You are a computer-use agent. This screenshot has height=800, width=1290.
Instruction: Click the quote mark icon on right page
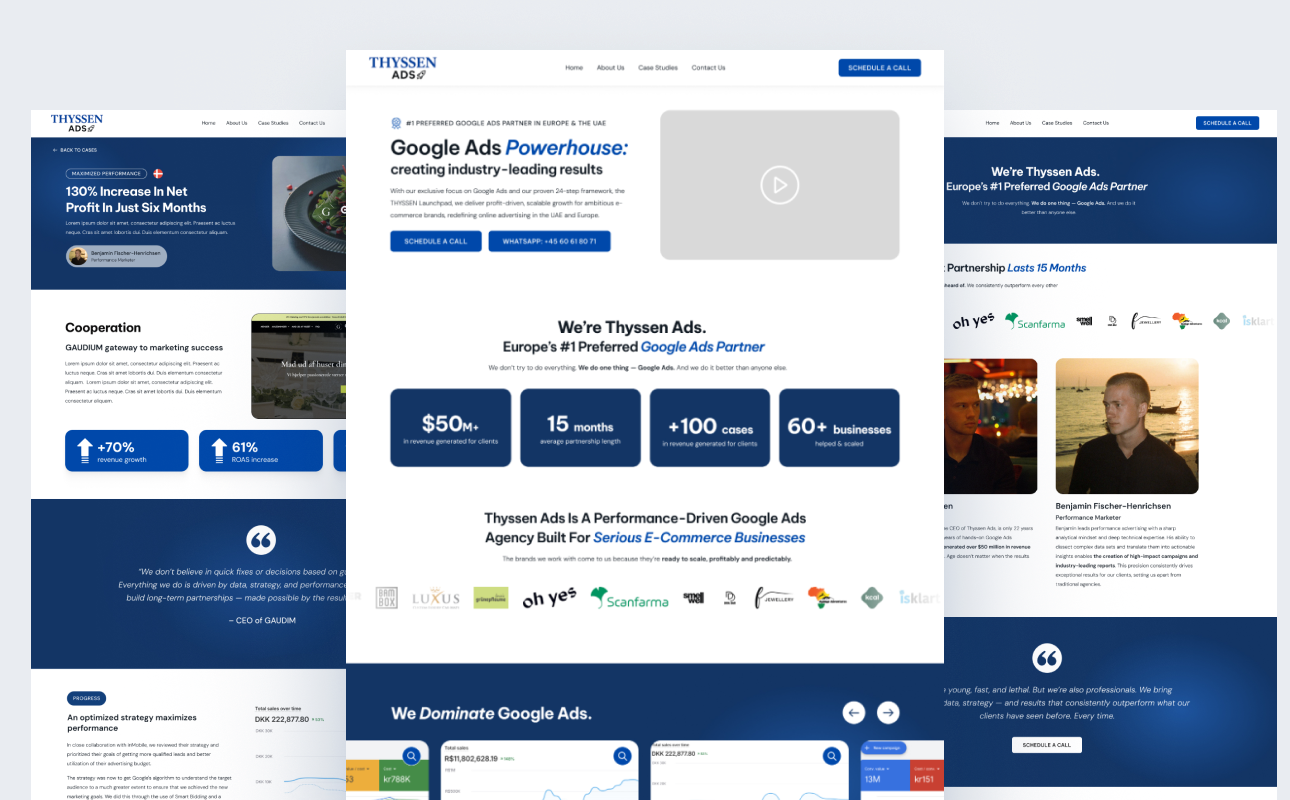1047,658
